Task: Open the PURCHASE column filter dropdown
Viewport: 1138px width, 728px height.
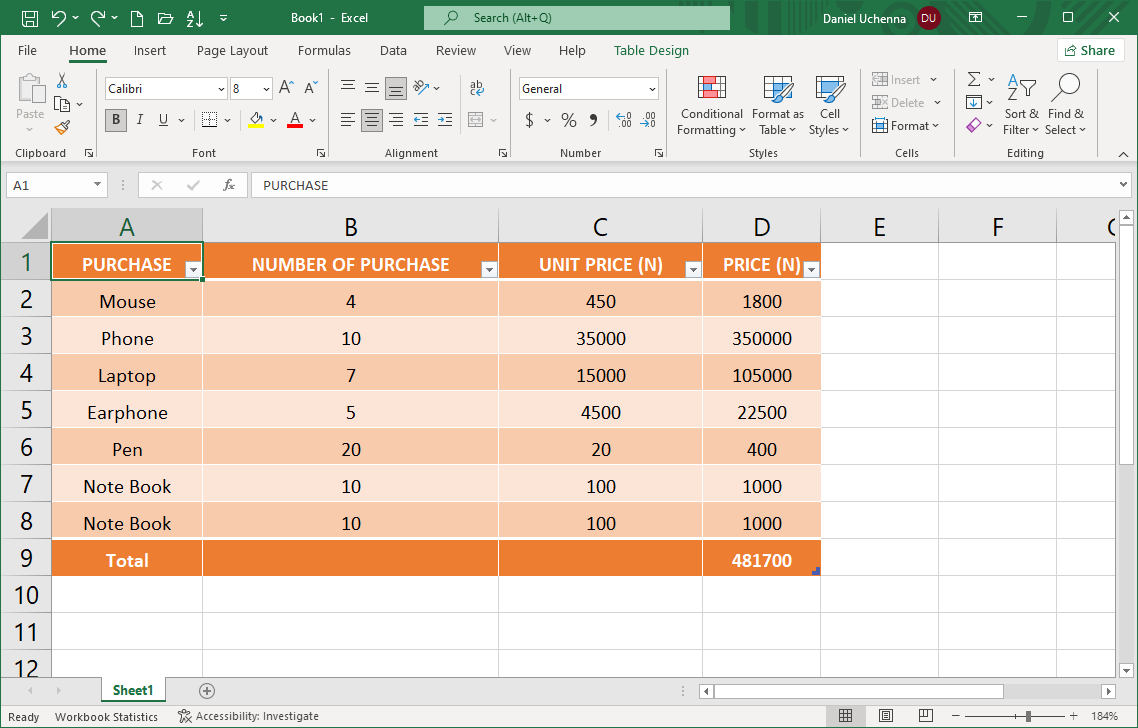Action: [x=191, y=270]
